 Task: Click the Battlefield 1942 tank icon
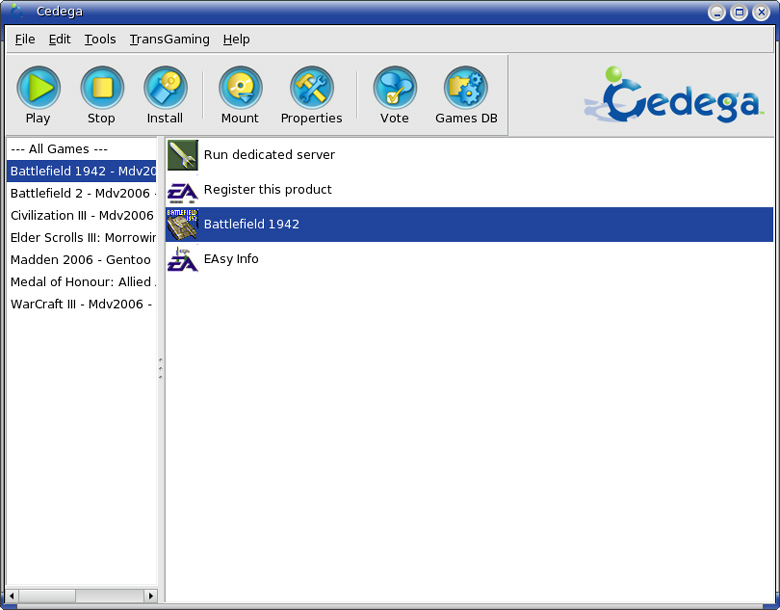183,224
